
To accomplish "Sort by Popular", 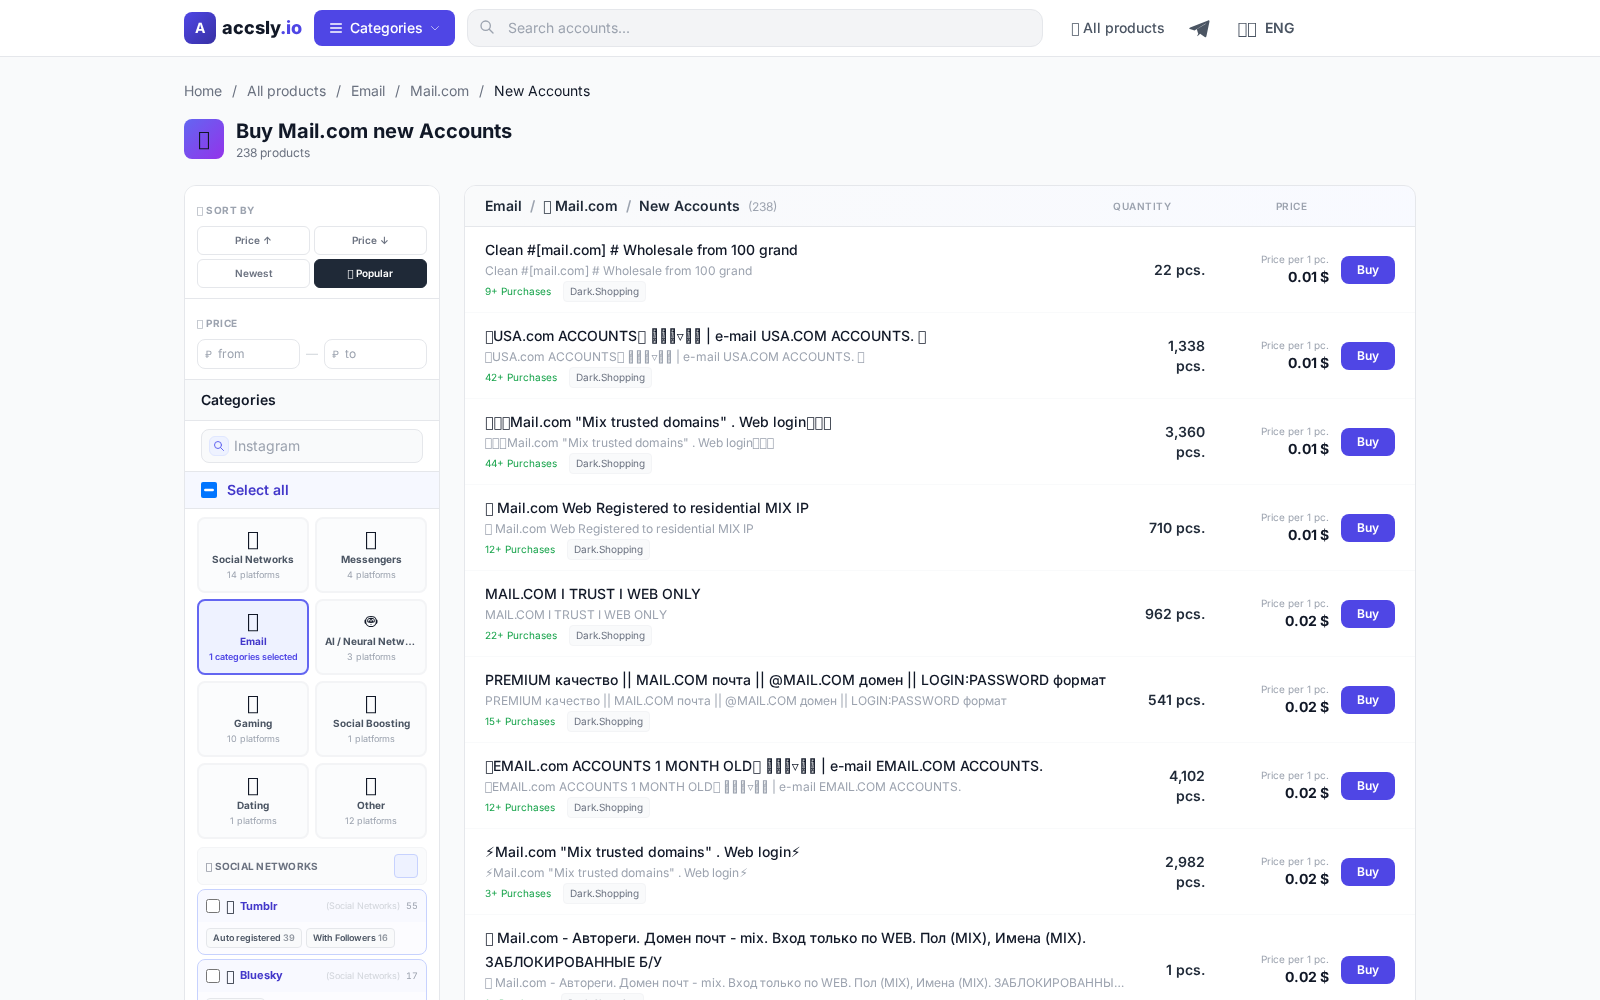I will pos(370,273).
